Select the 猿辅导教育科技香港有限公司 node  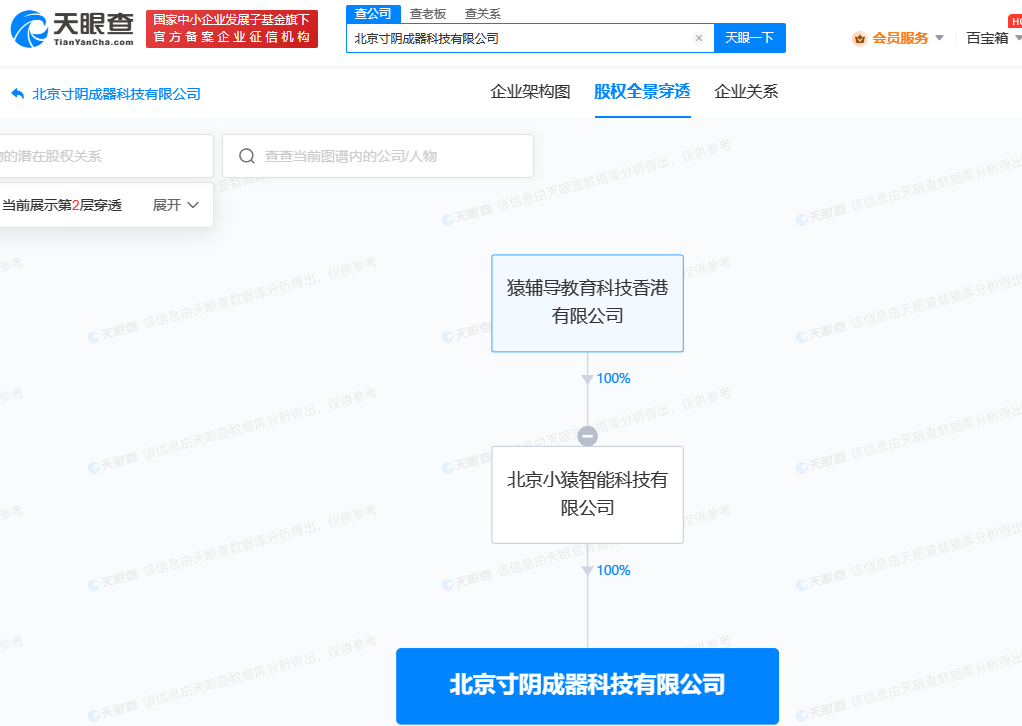(587, 303)
